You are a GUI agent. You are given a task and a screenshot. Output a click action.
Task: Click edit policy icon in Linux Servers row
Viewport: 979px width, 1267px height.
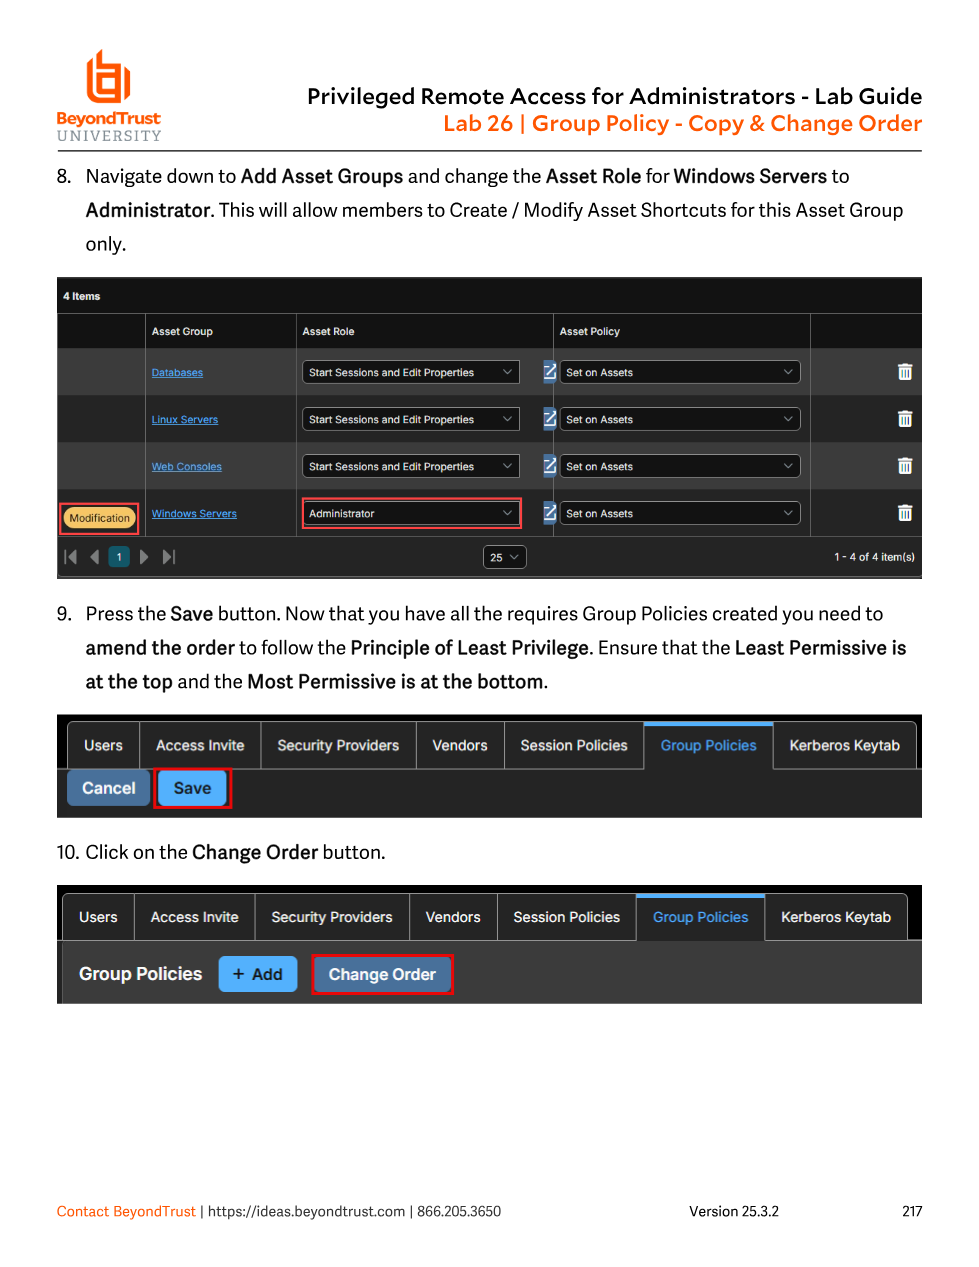tap(549, 418)
